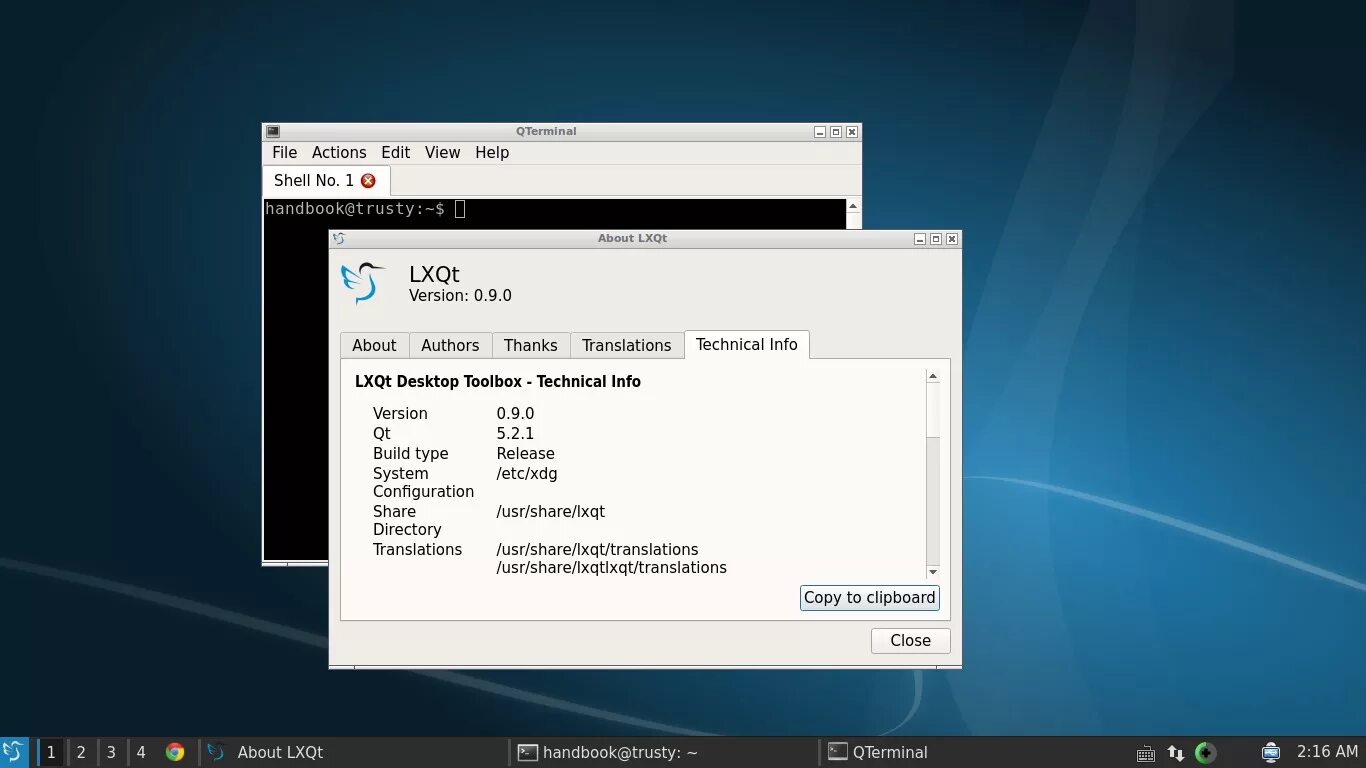
Task: Switch to the Thanks tab
Action: click(x=531, y=345)
